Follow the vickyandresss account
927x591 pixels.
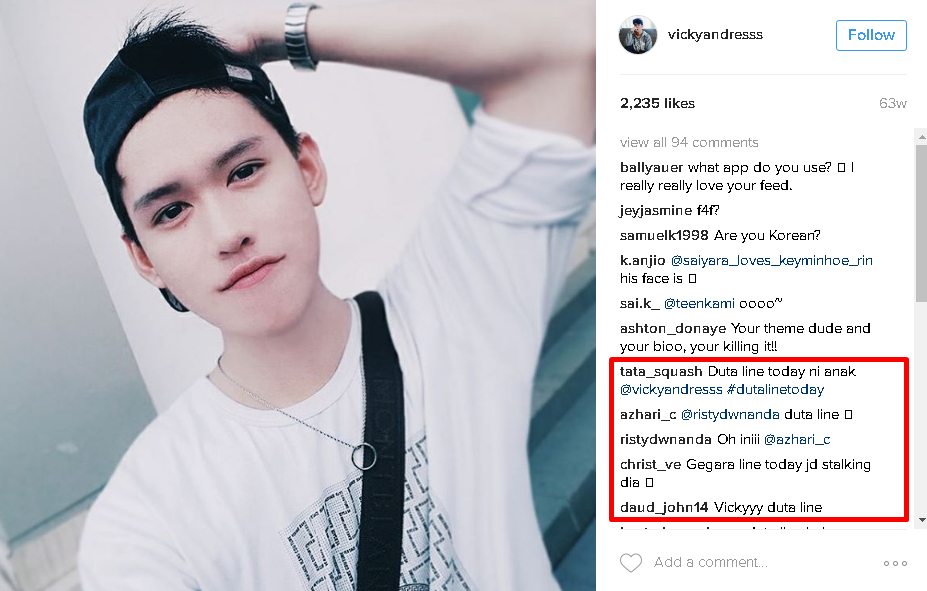tap(871, 35)
